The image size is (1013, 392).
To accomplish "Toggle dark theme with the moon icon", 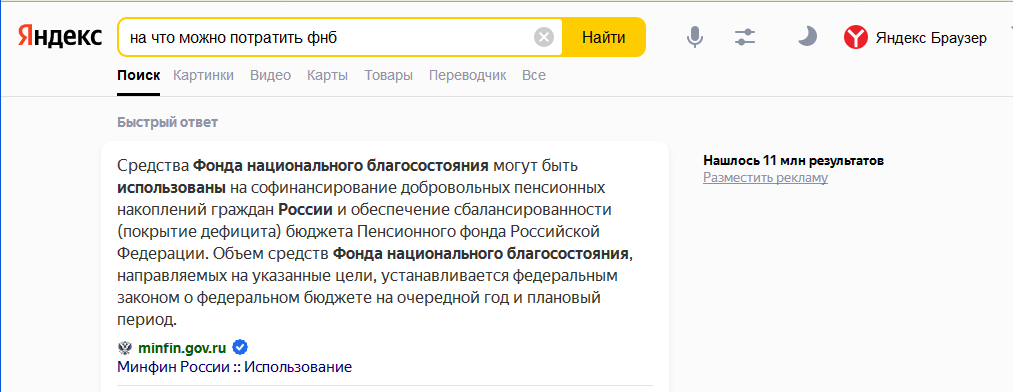I will click(807, 37).
